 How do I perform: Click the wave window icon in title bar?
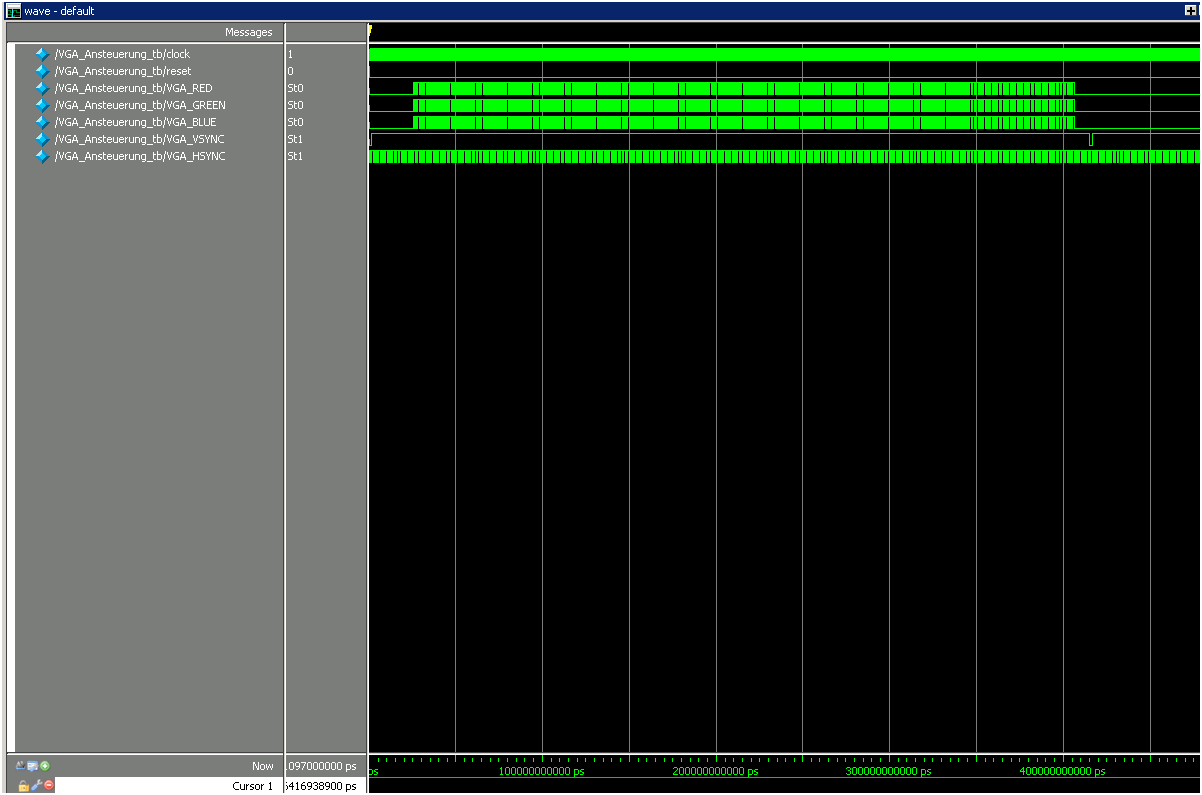tap(13, 11)
